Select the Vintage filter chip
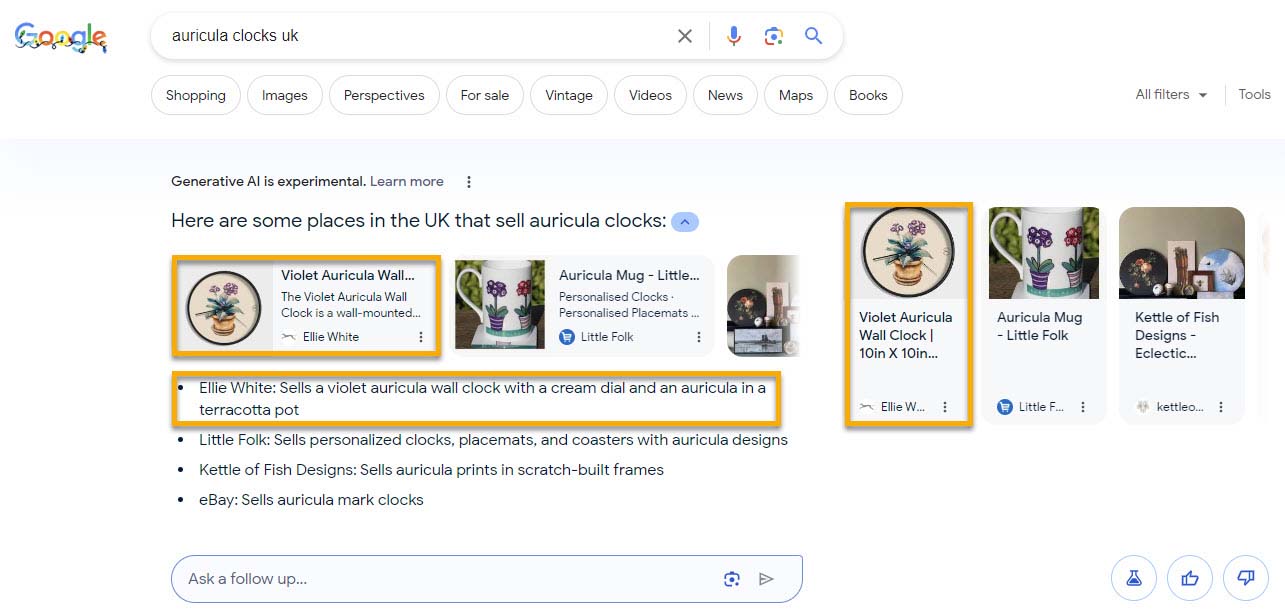This screenshot has width=1285, height=613. (x=569, y=95)
